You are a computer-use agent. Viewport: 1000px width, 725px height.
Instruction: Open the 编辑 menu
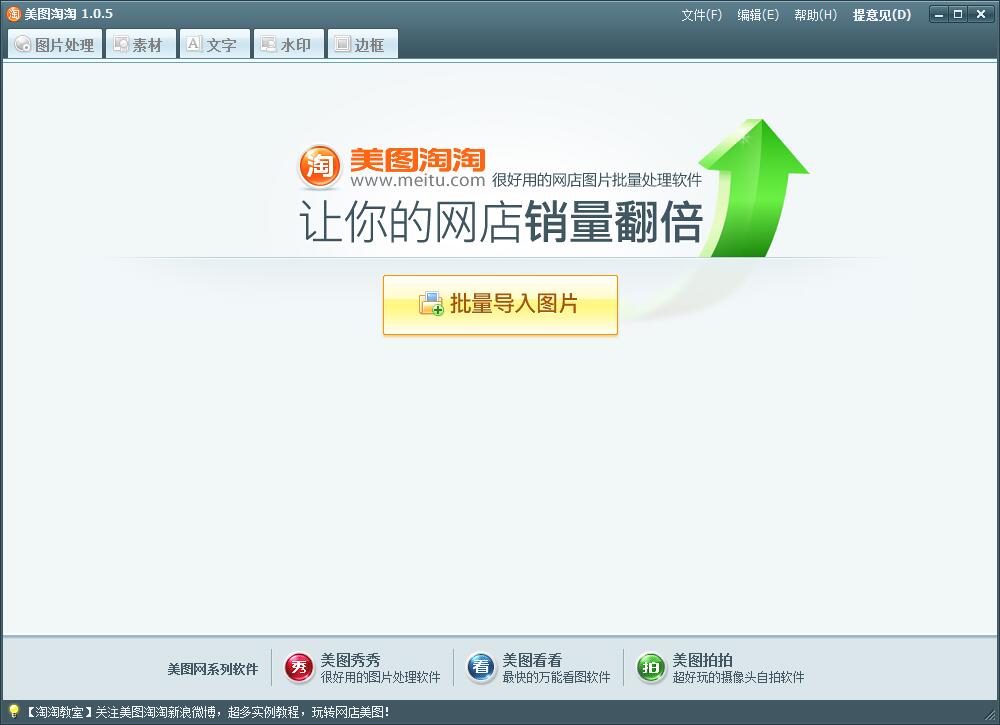point(758,15)
